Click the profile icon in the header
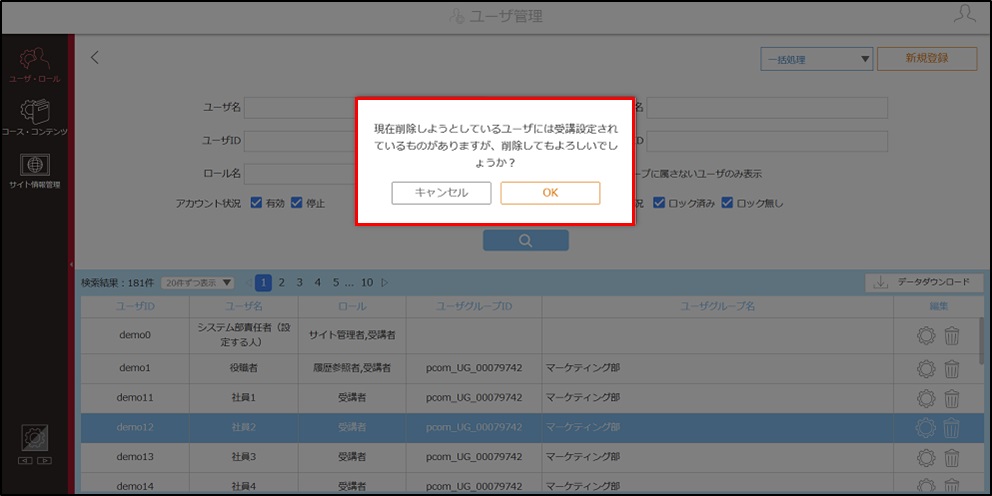 click(x=964, y=15)
